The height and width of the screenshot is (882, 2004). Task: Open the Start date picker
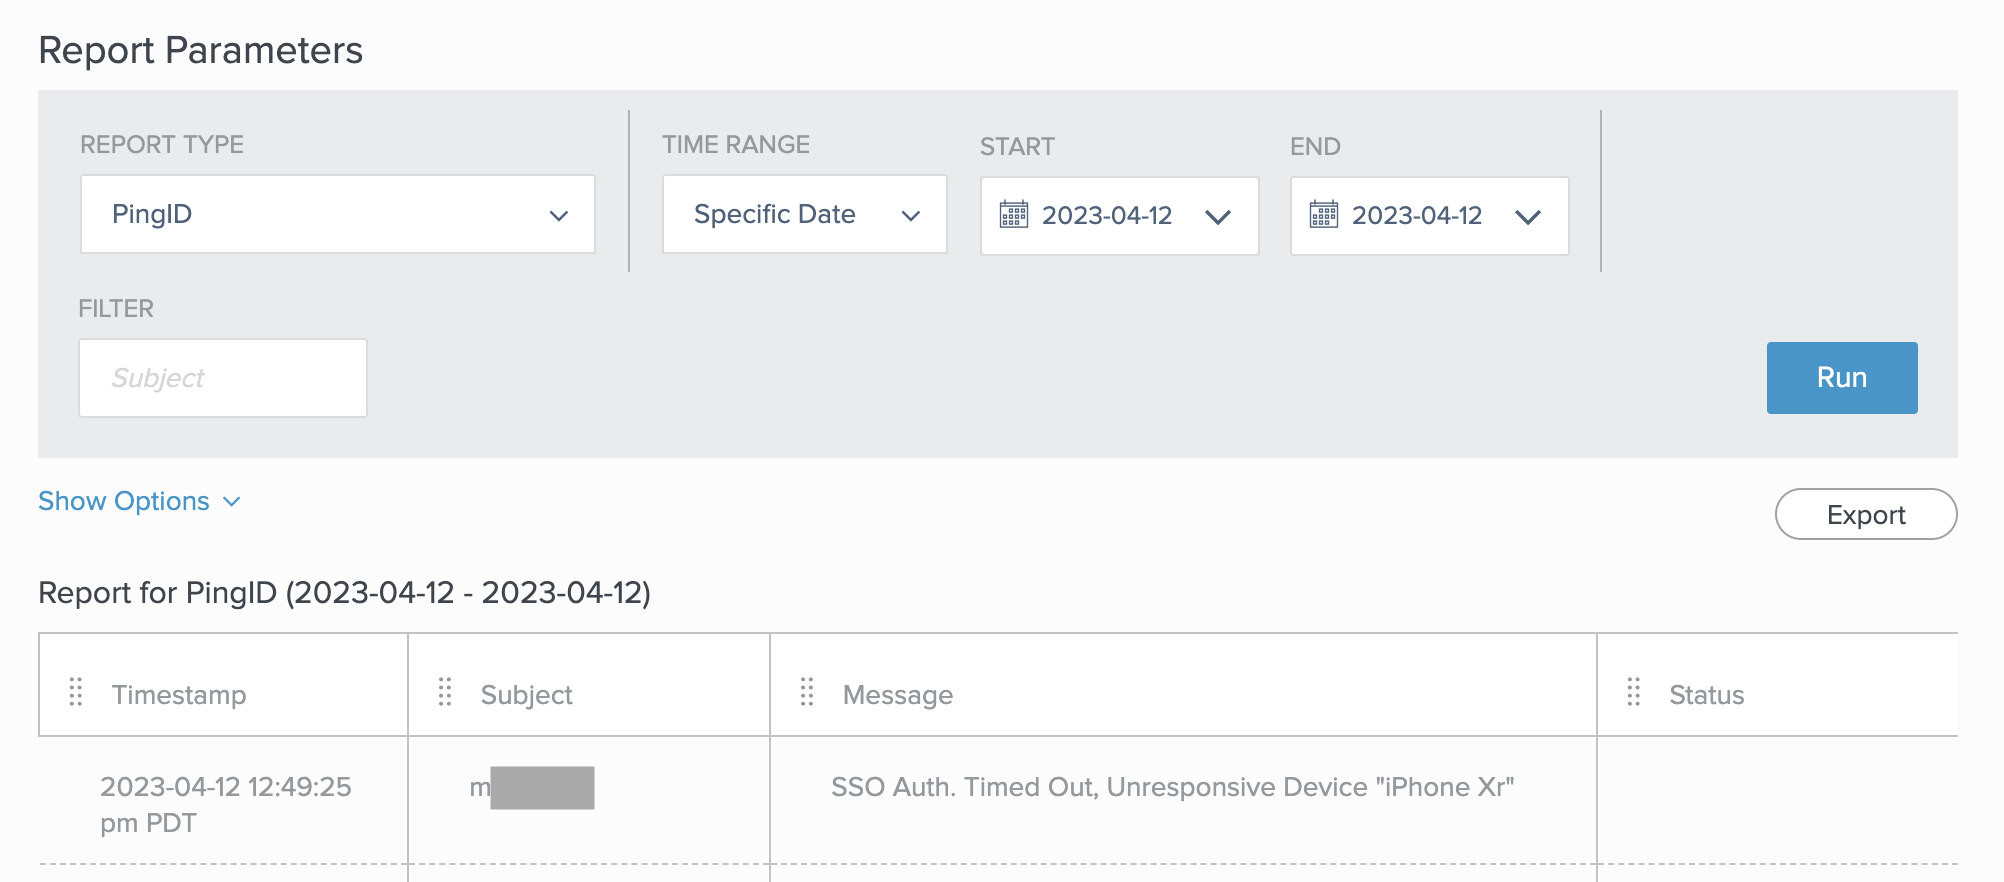1119,216
